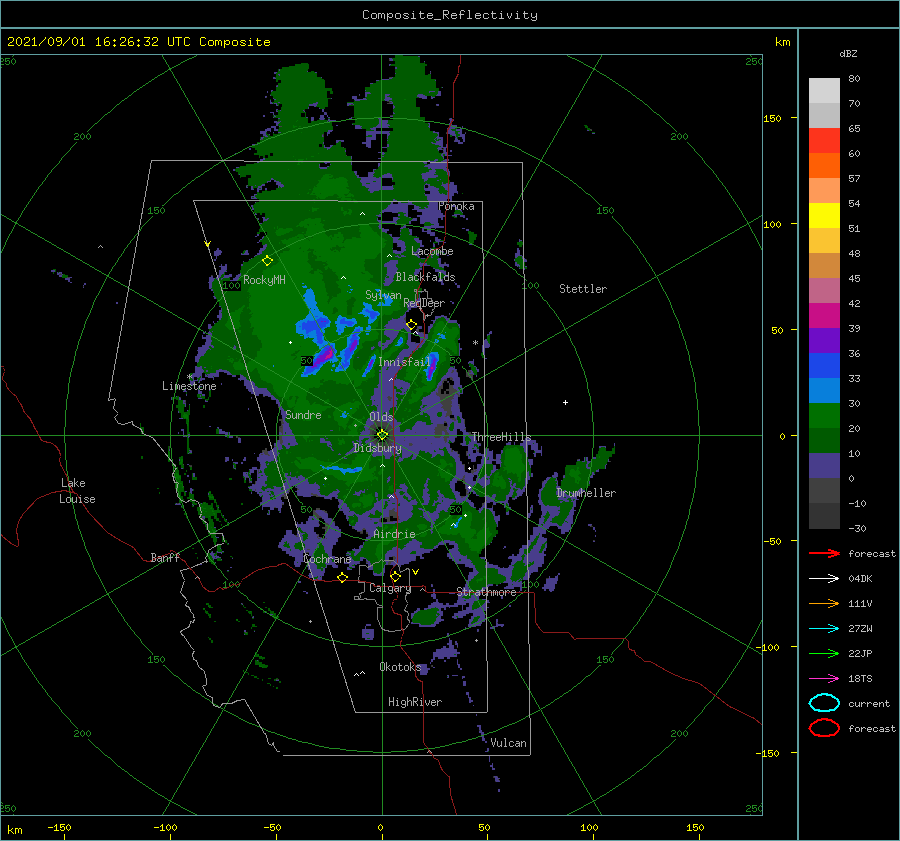
Task: Click the green 22JP arrow icon
Action: click(x=824, y=653)
